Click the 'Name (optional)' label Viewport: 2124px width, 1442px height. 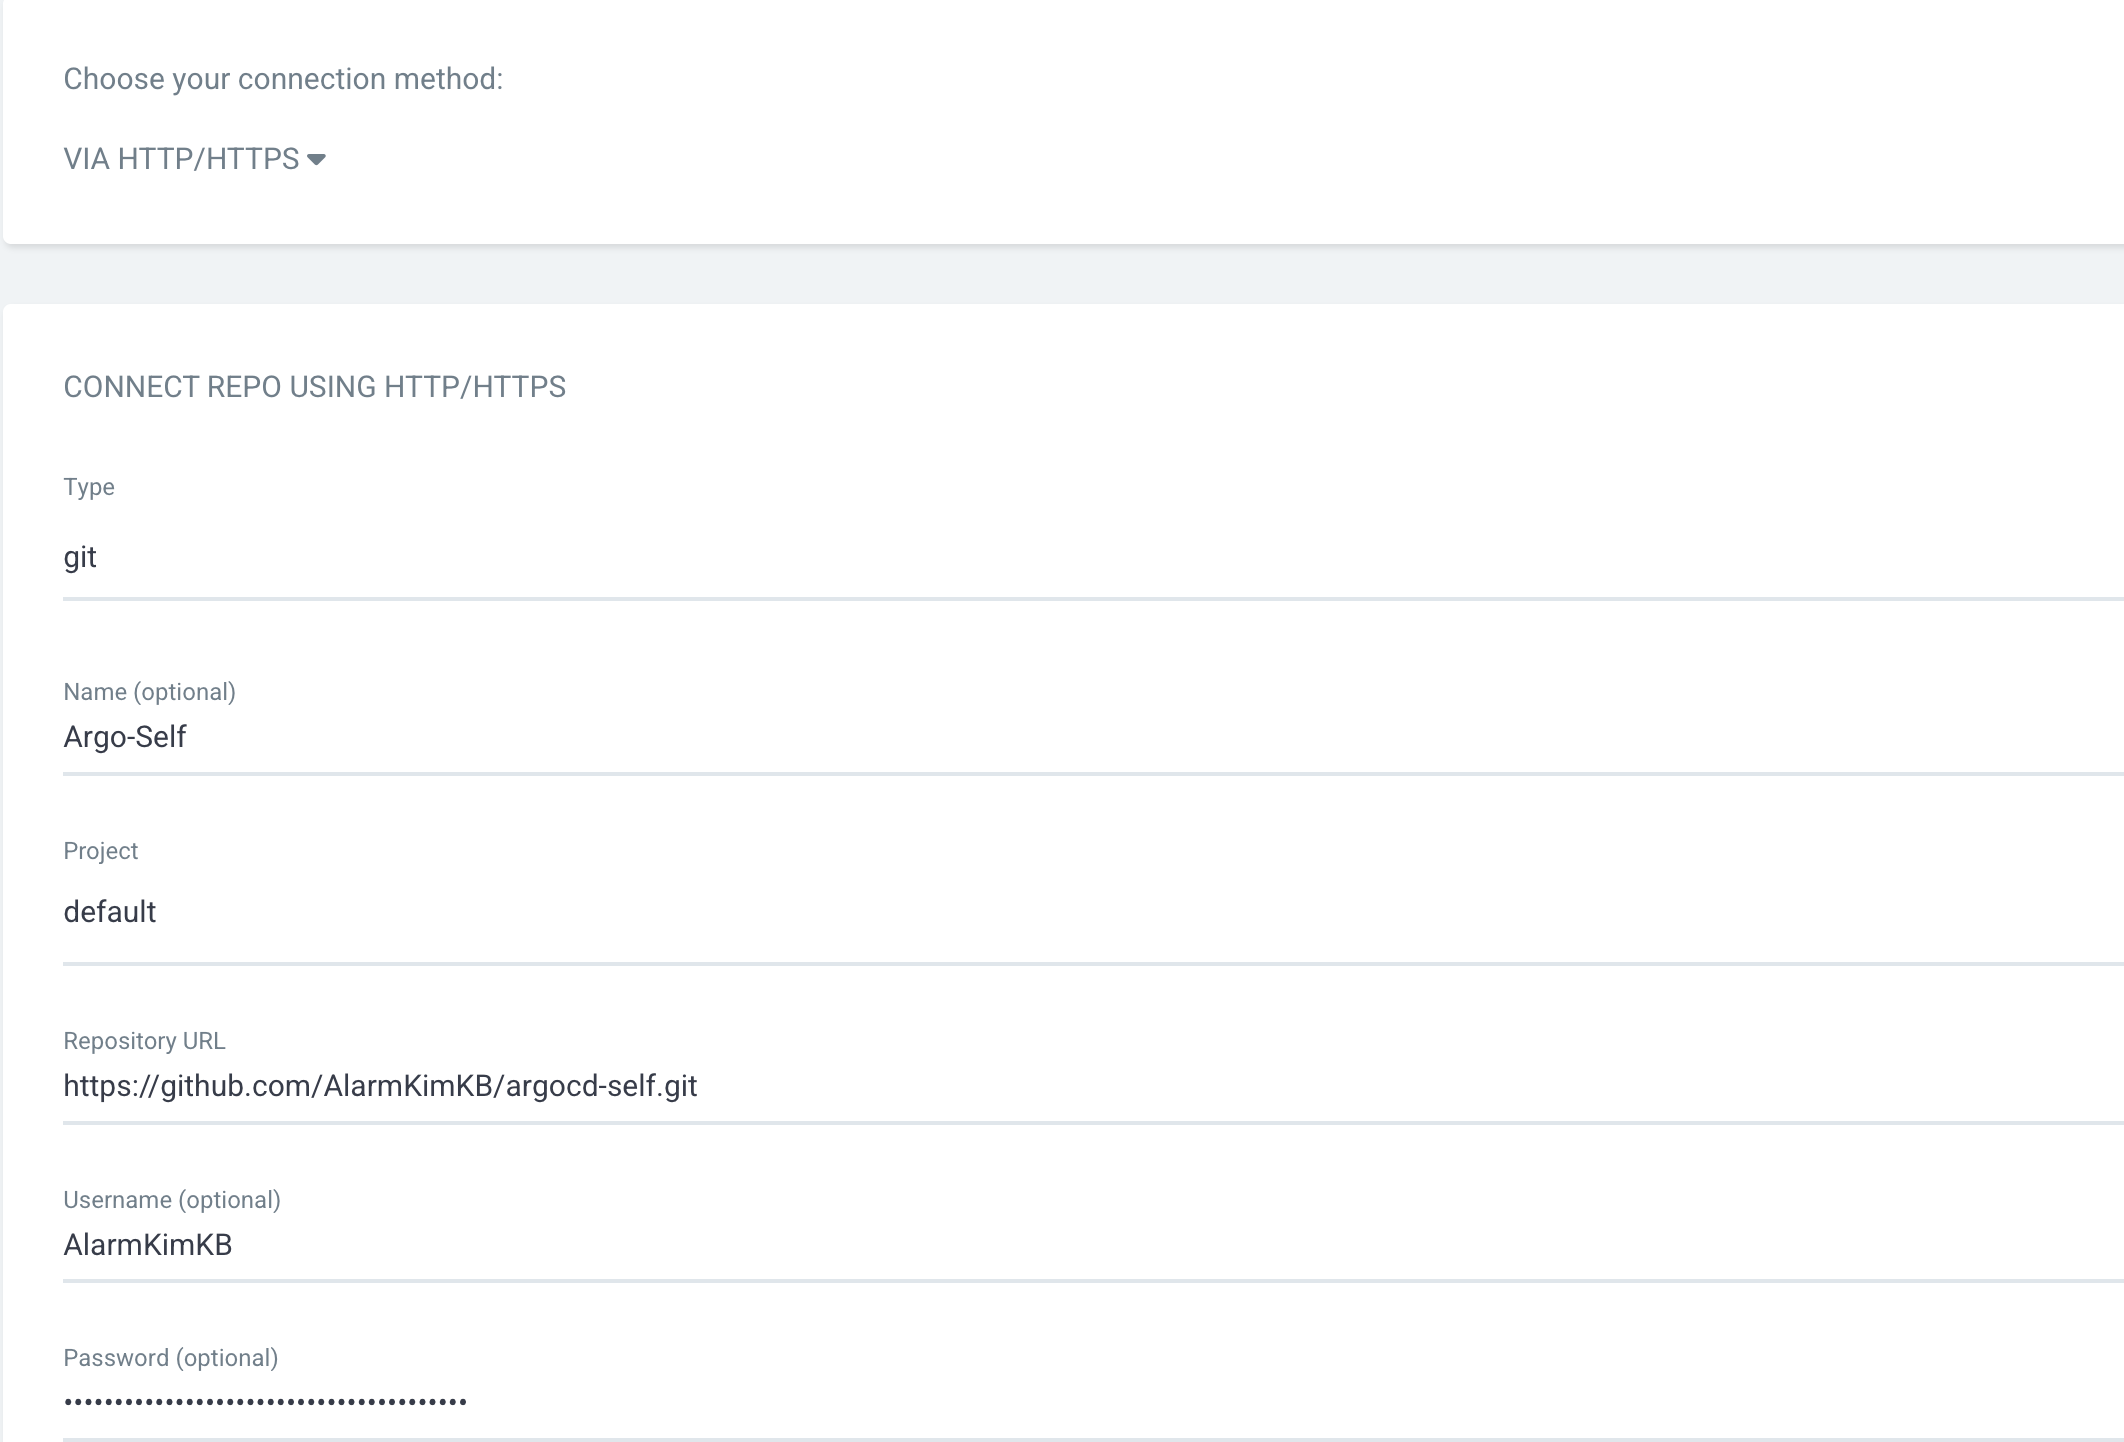(149, 692)
